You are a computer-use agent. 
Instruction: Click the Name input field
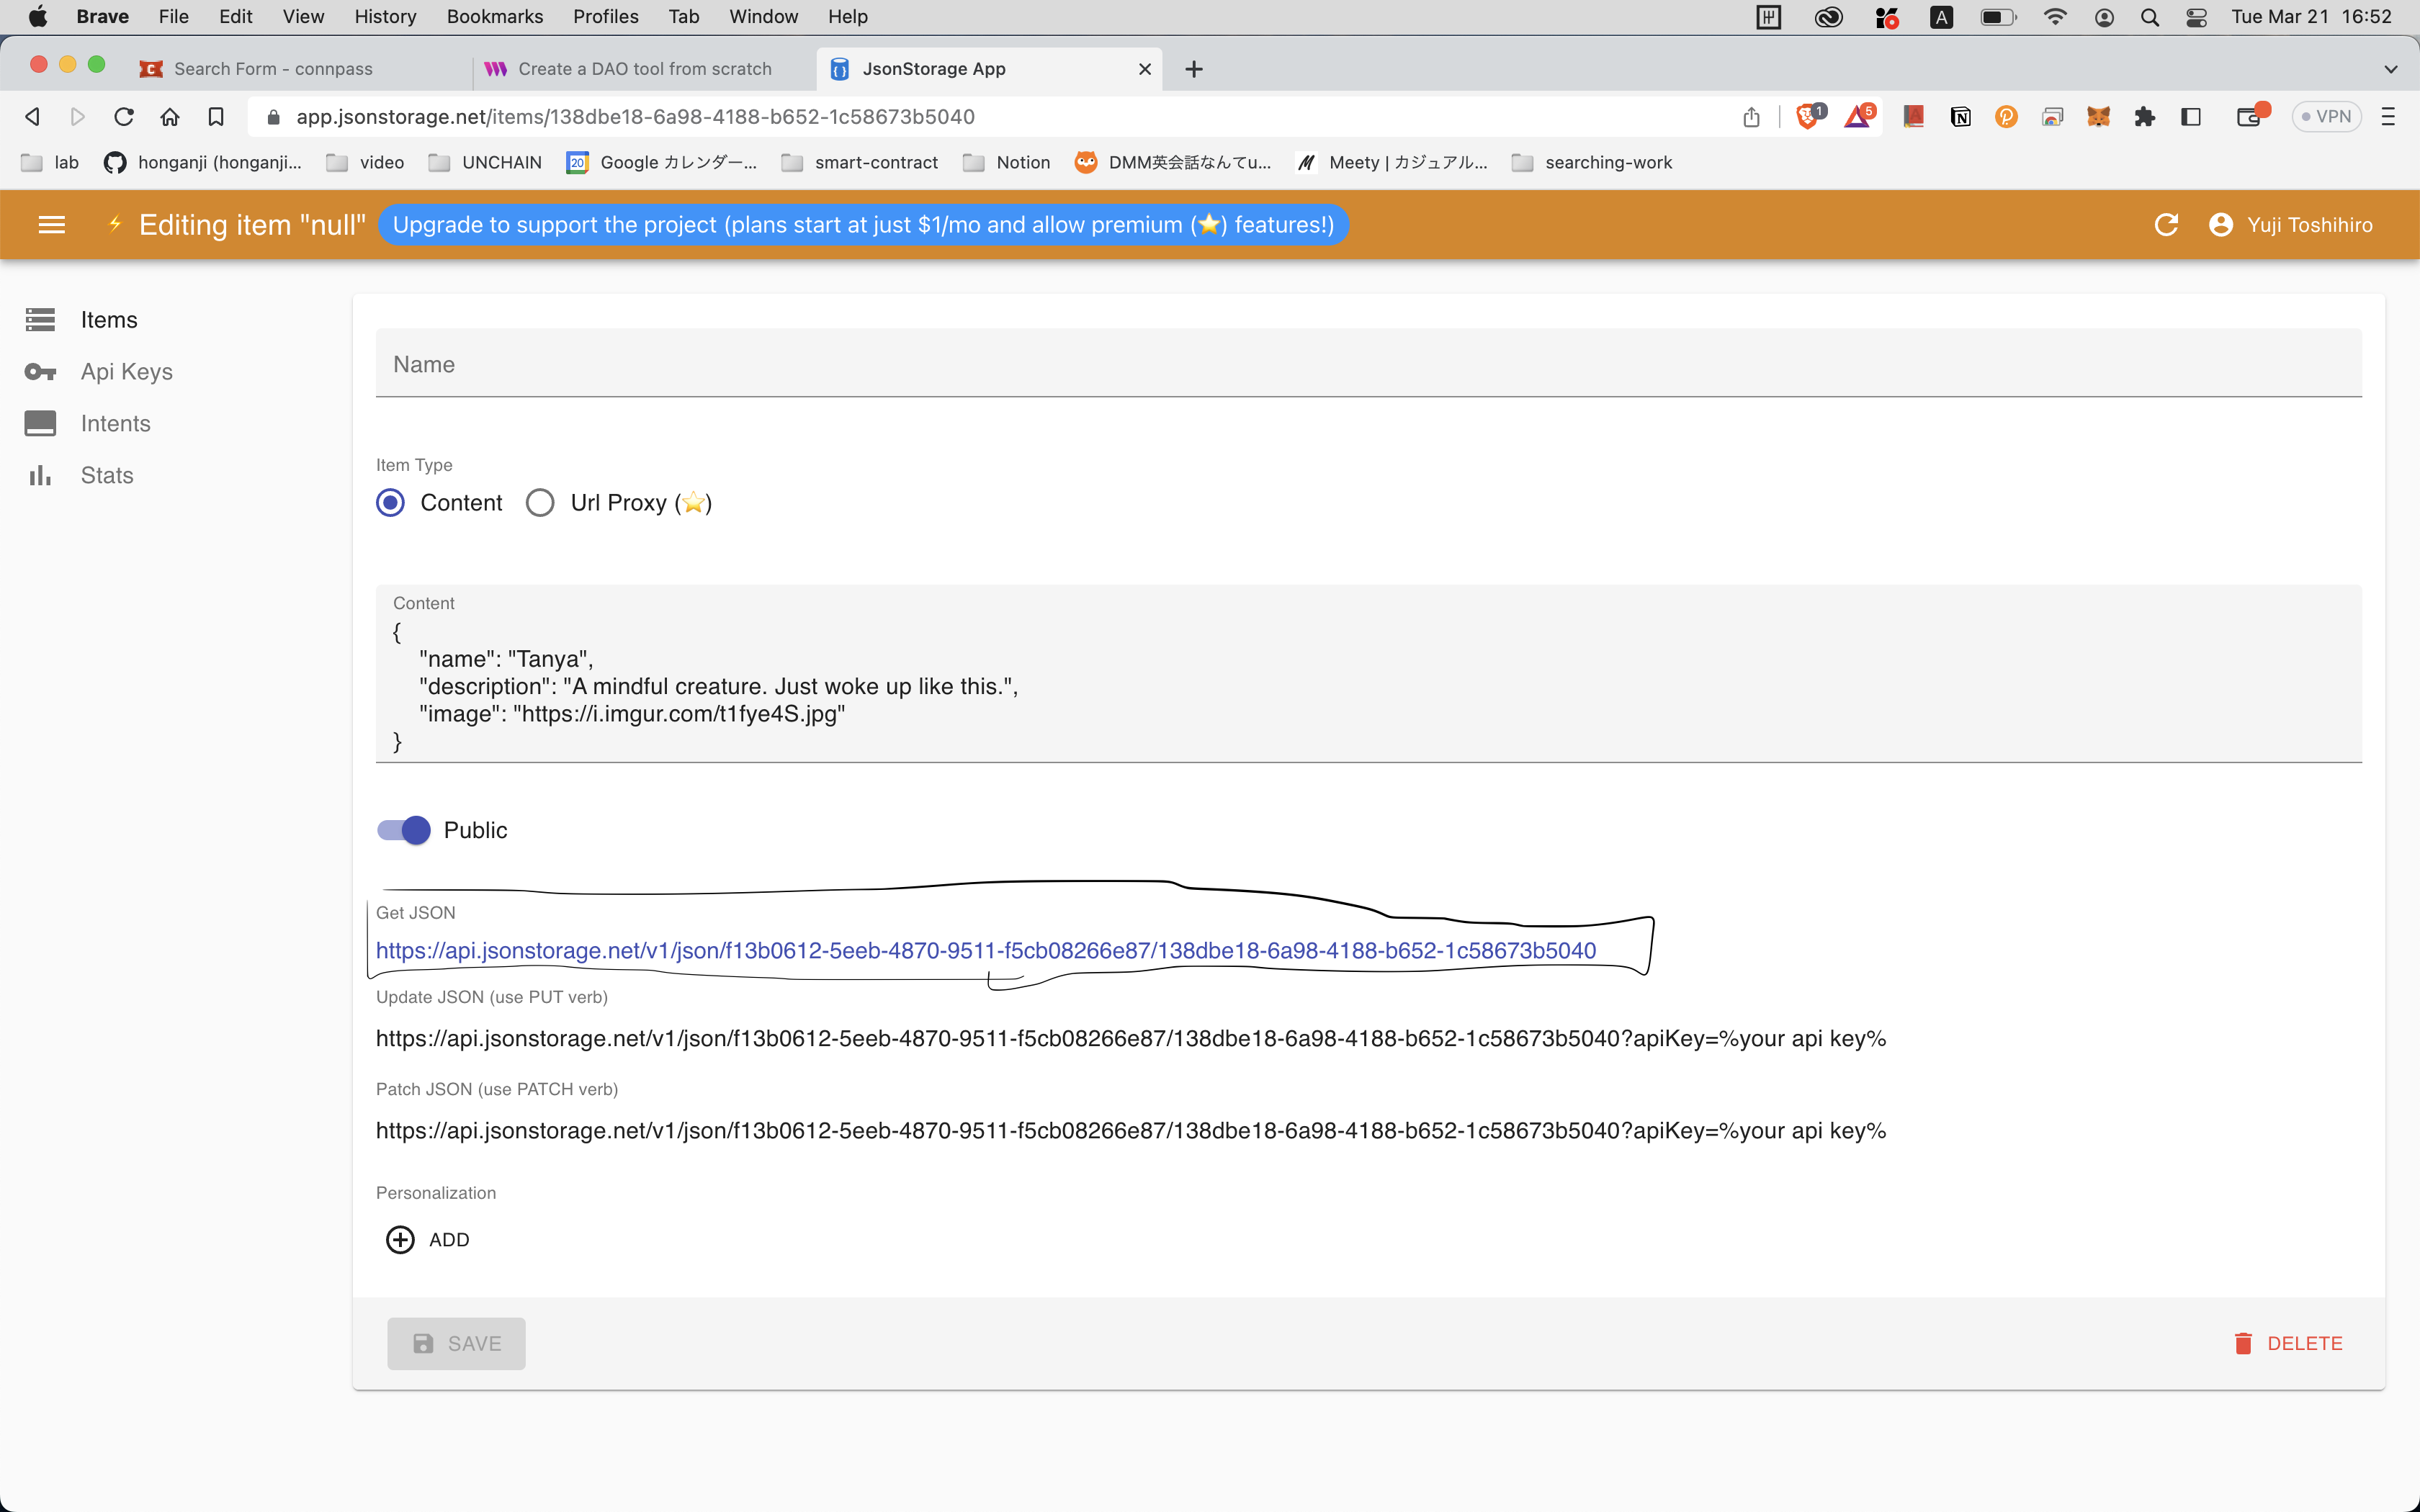click(x=1368, y=364)
